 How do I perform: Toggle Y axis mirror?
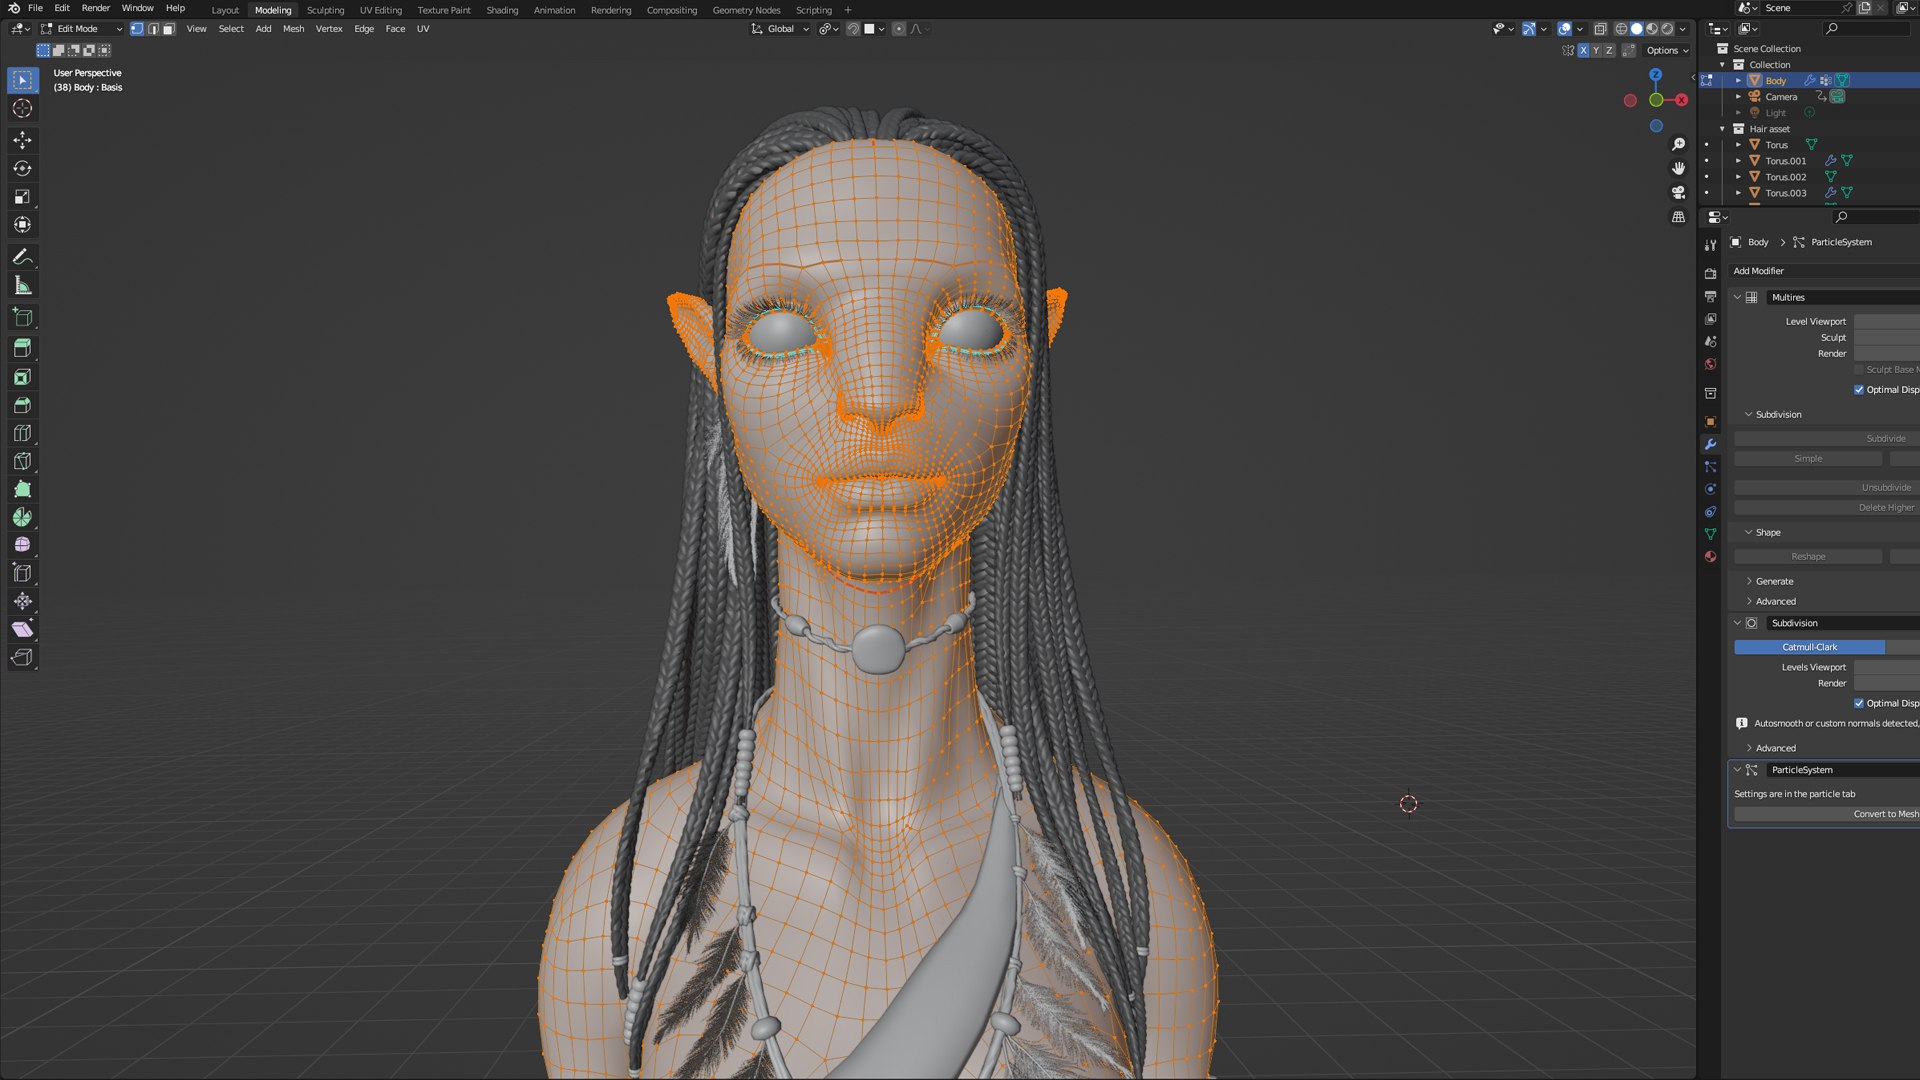(1596, 50)
